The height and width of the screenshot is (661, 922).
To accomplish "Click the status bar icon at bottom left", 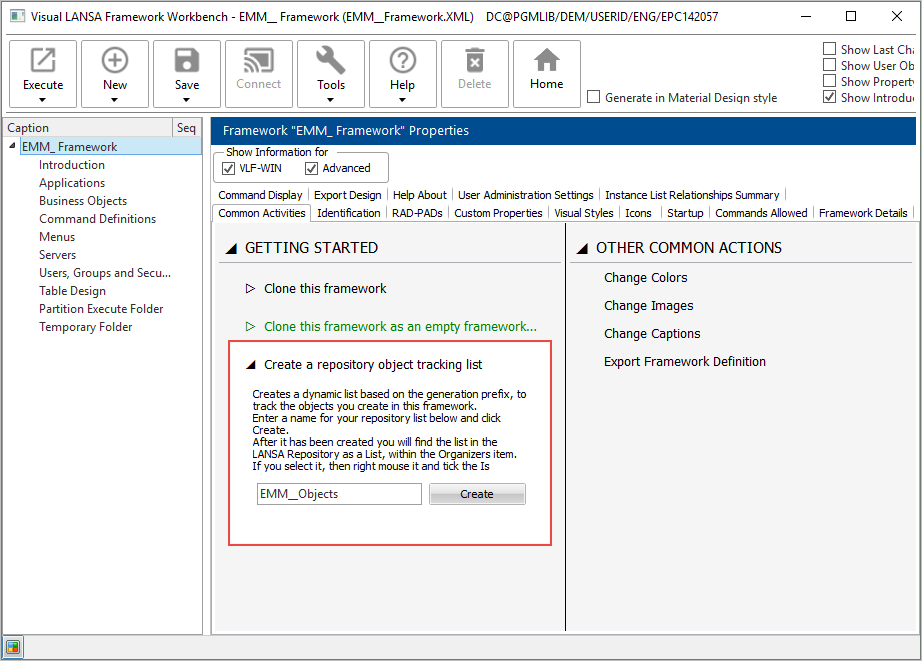I will pyautogui.click(x=13, y=646).
